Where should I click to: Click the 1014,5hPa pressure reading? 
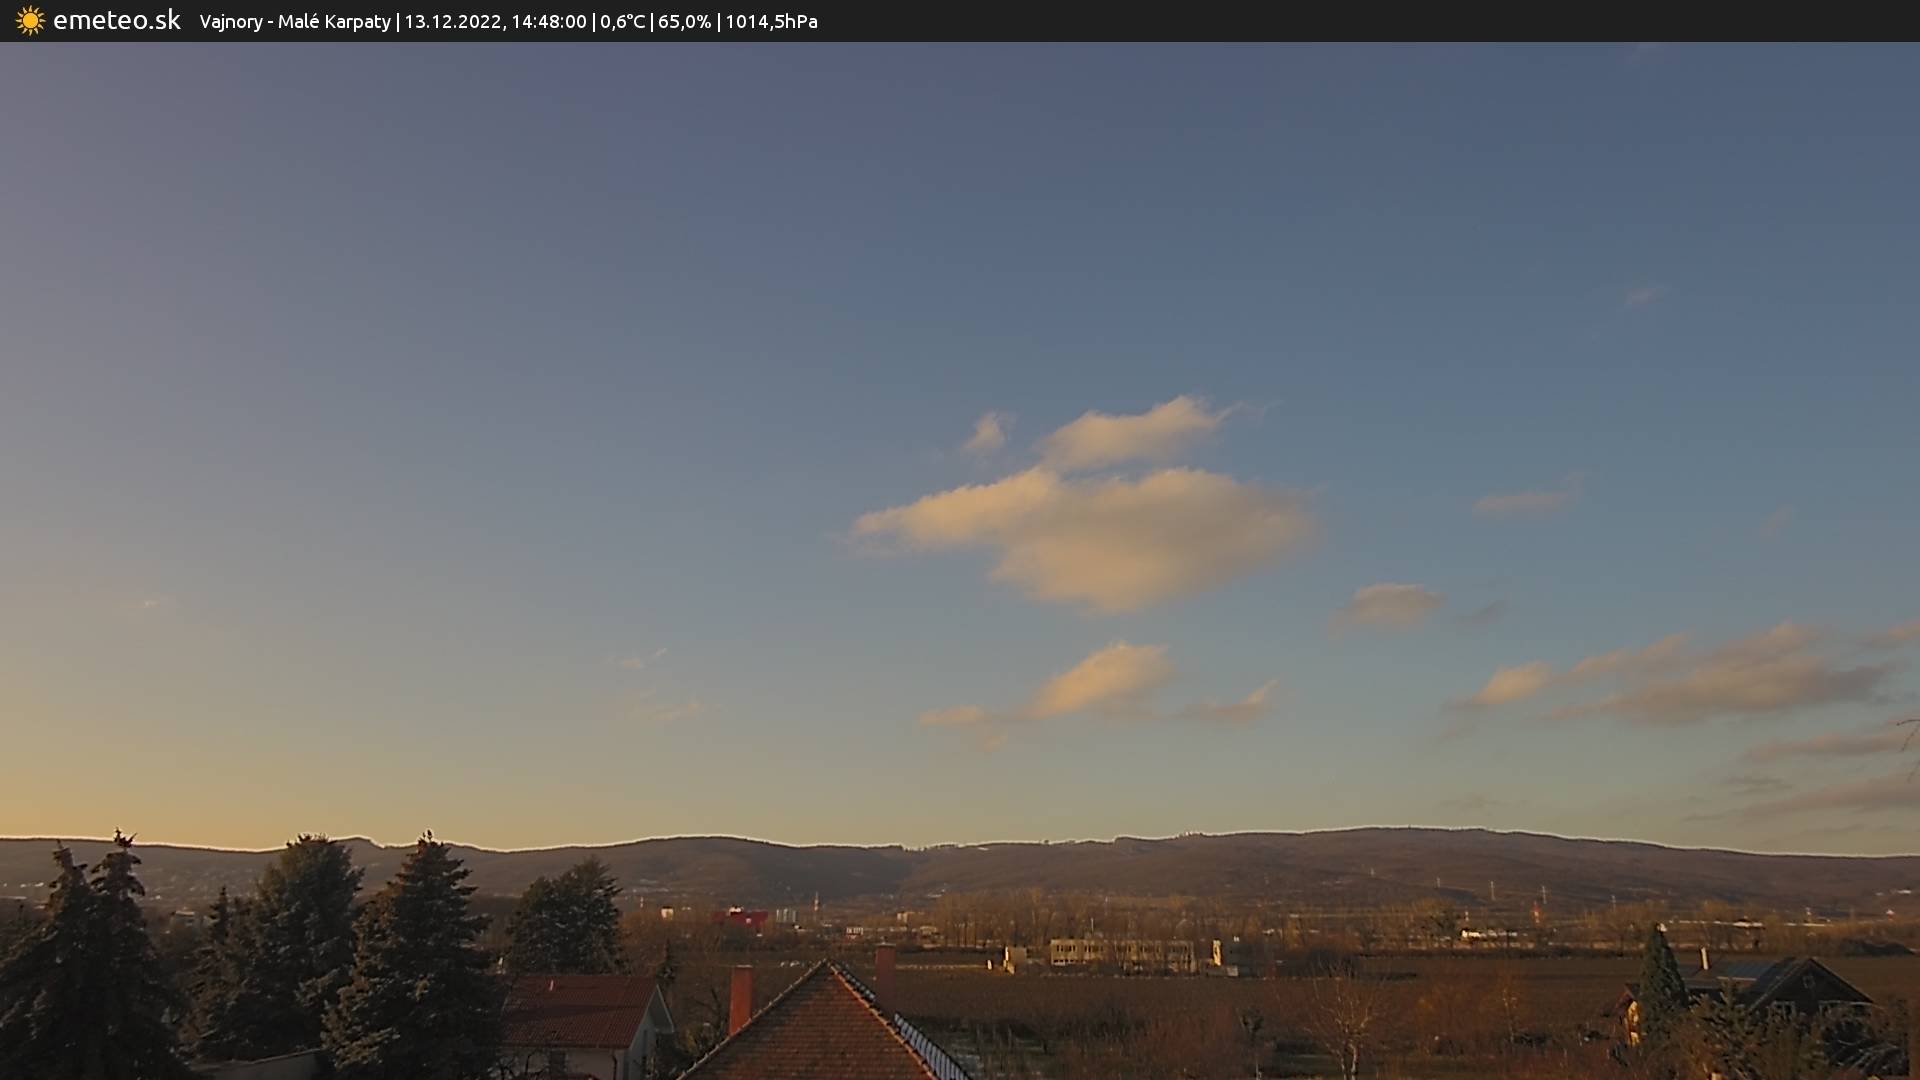point(771,22)
